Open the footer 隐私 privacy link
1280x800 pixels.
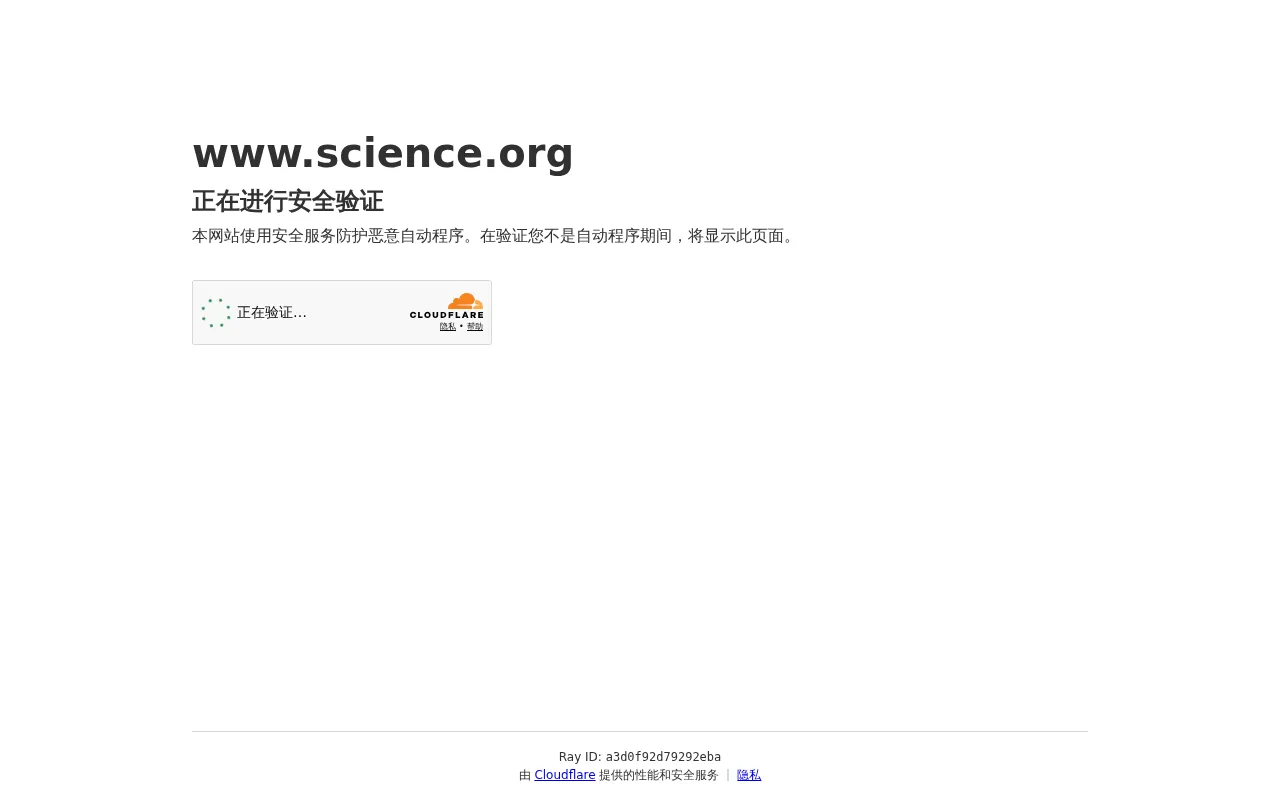click(x=749, y=775)
